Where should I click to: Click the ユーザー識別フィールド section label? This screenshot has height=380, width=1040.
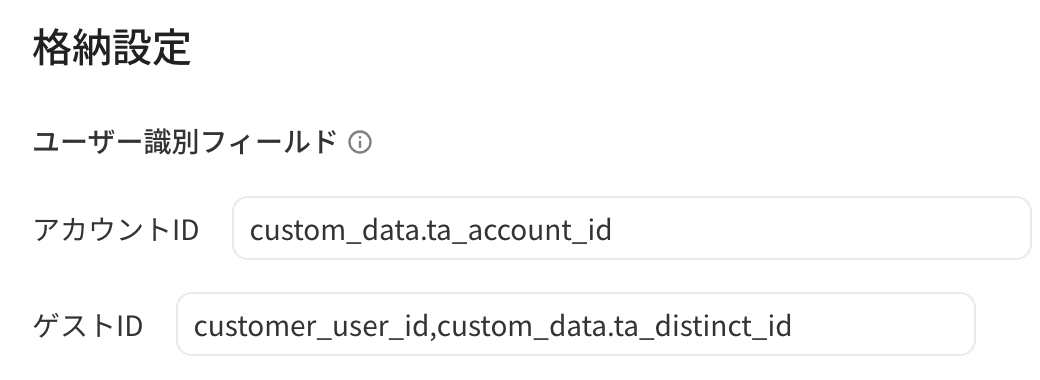185,142
